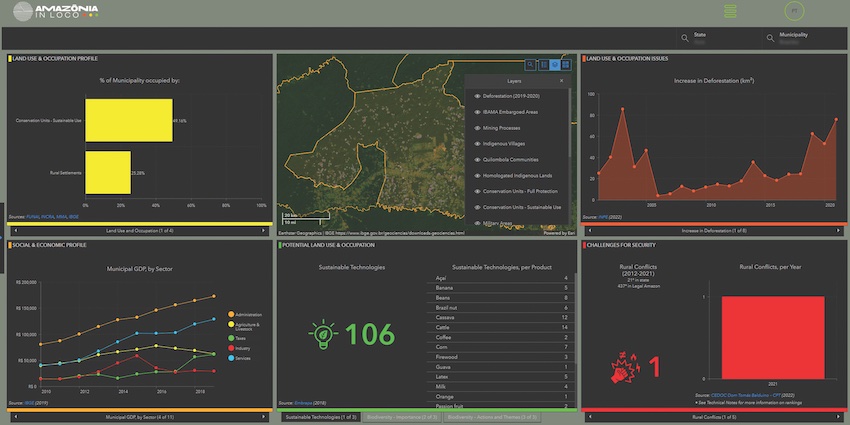Switch to Biodiversity – Importance tab

pos(402,415)
